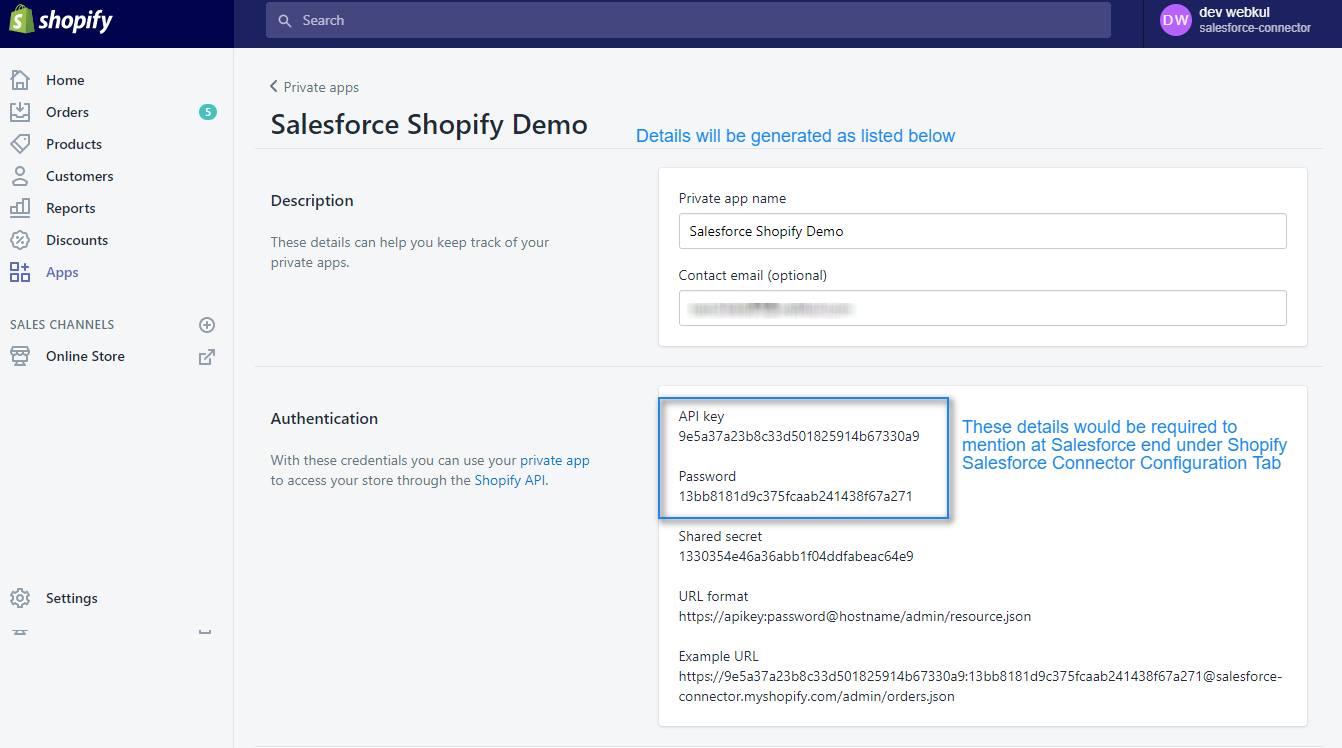Open Settings in sidebar
Viewport: 1342px width, 748px height.
point(72,598)
